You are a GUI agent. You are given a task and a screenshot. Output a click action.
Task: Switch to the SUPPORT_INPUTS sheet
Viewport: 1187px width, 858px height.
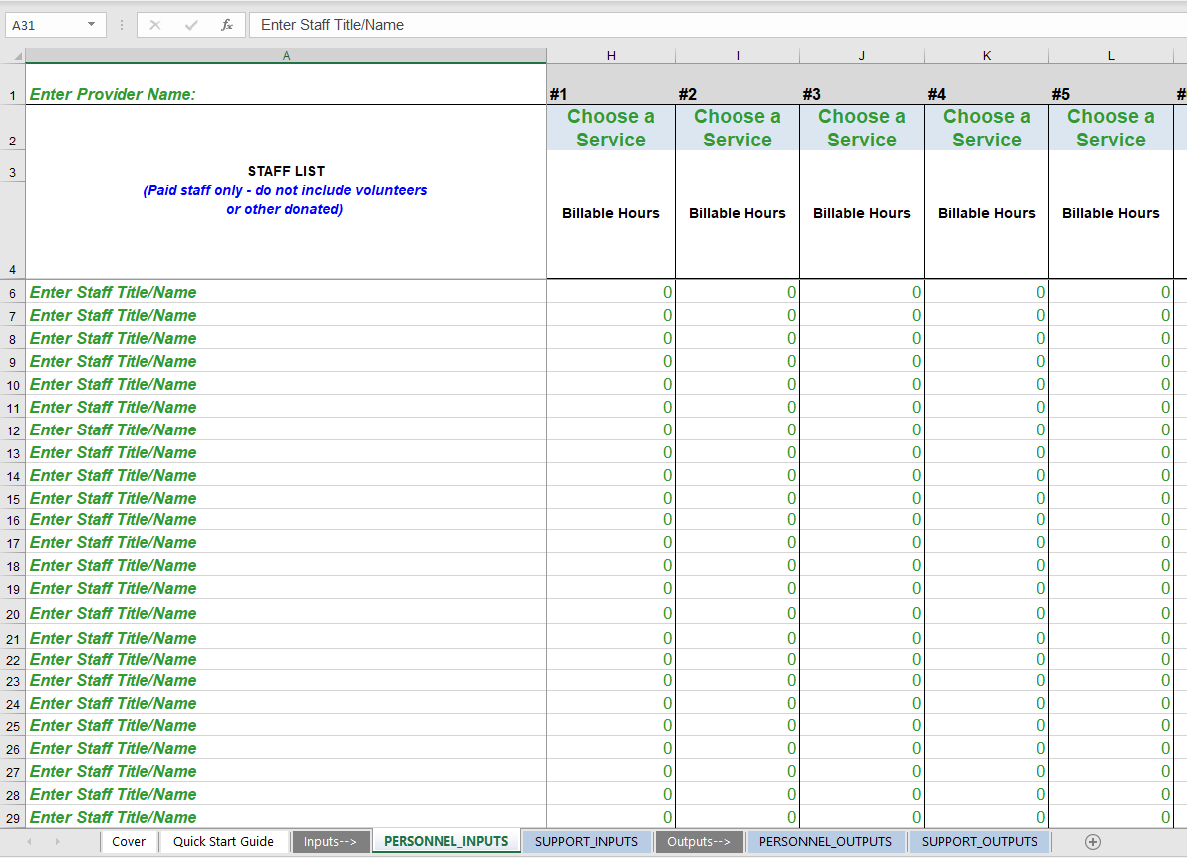coord(587,841)
